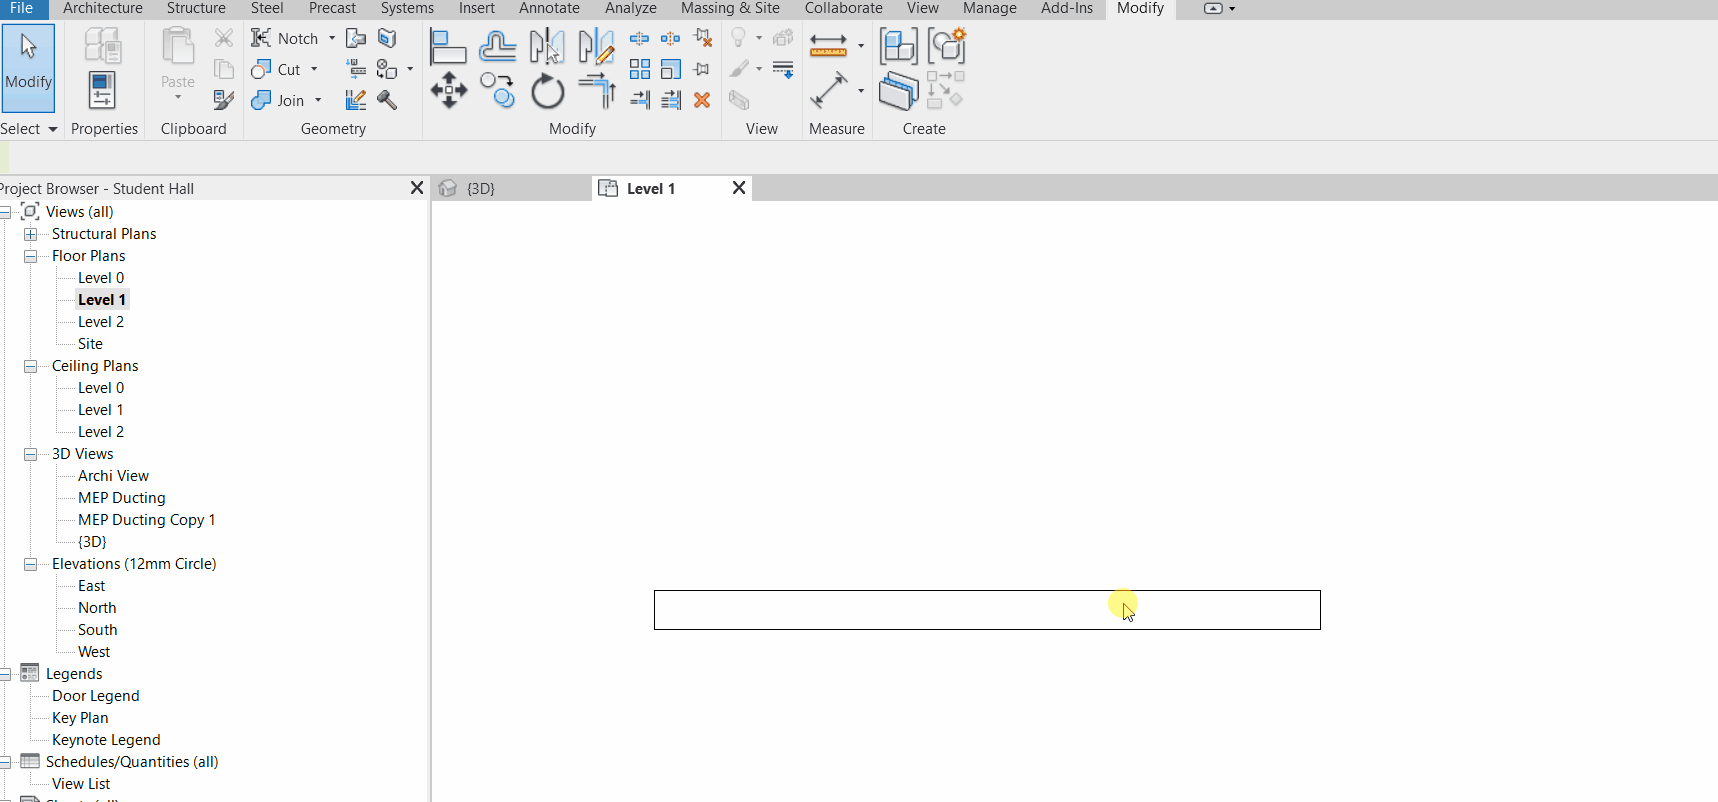
Task: Open the Properties palette icon
Action: point(102,90)
